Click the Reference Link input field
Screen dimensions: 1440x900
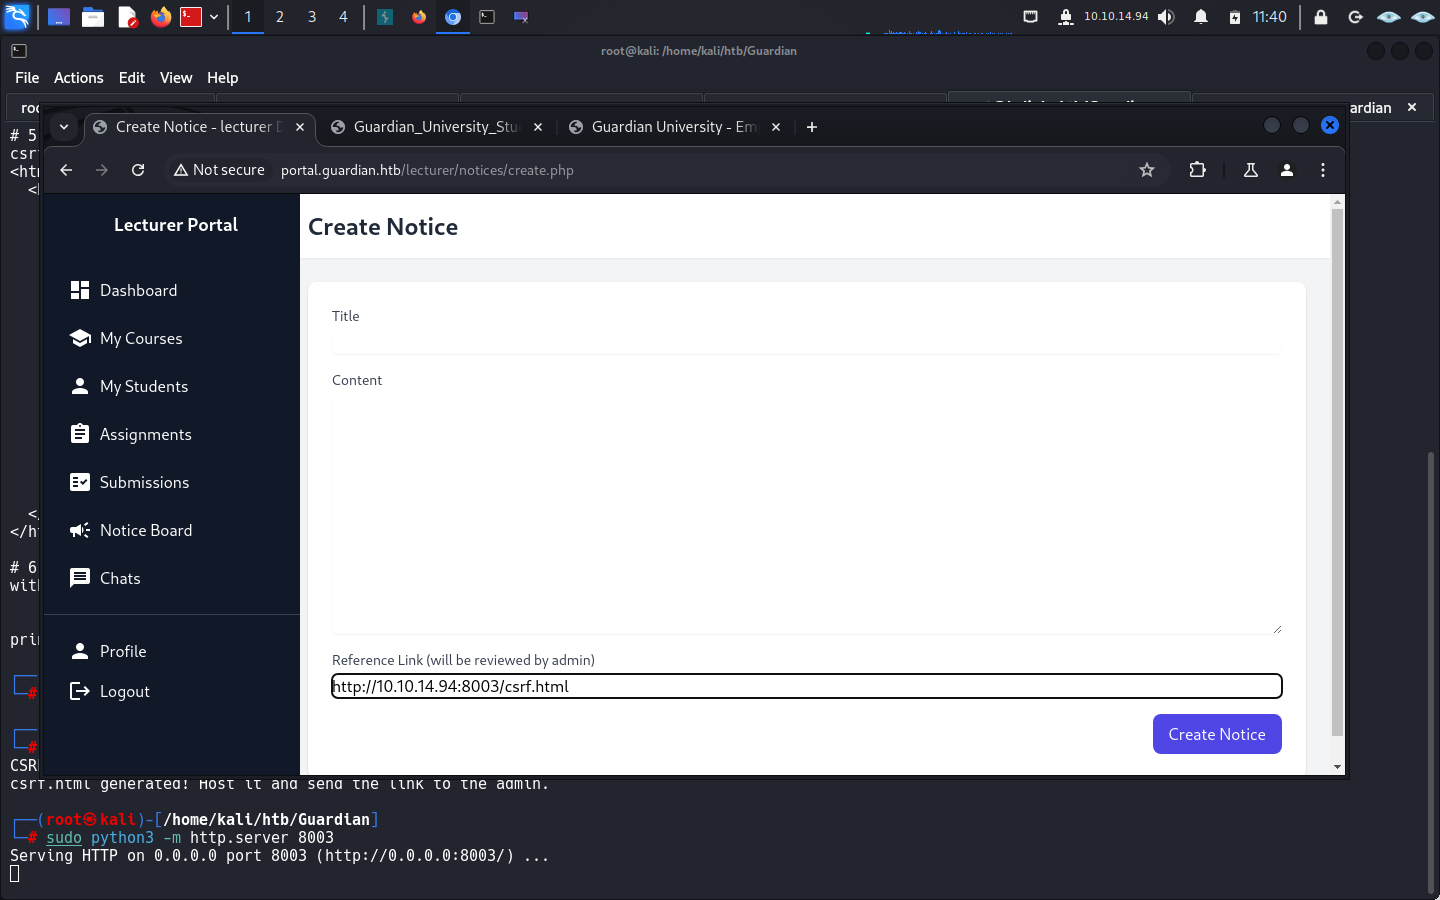point(806,686)
